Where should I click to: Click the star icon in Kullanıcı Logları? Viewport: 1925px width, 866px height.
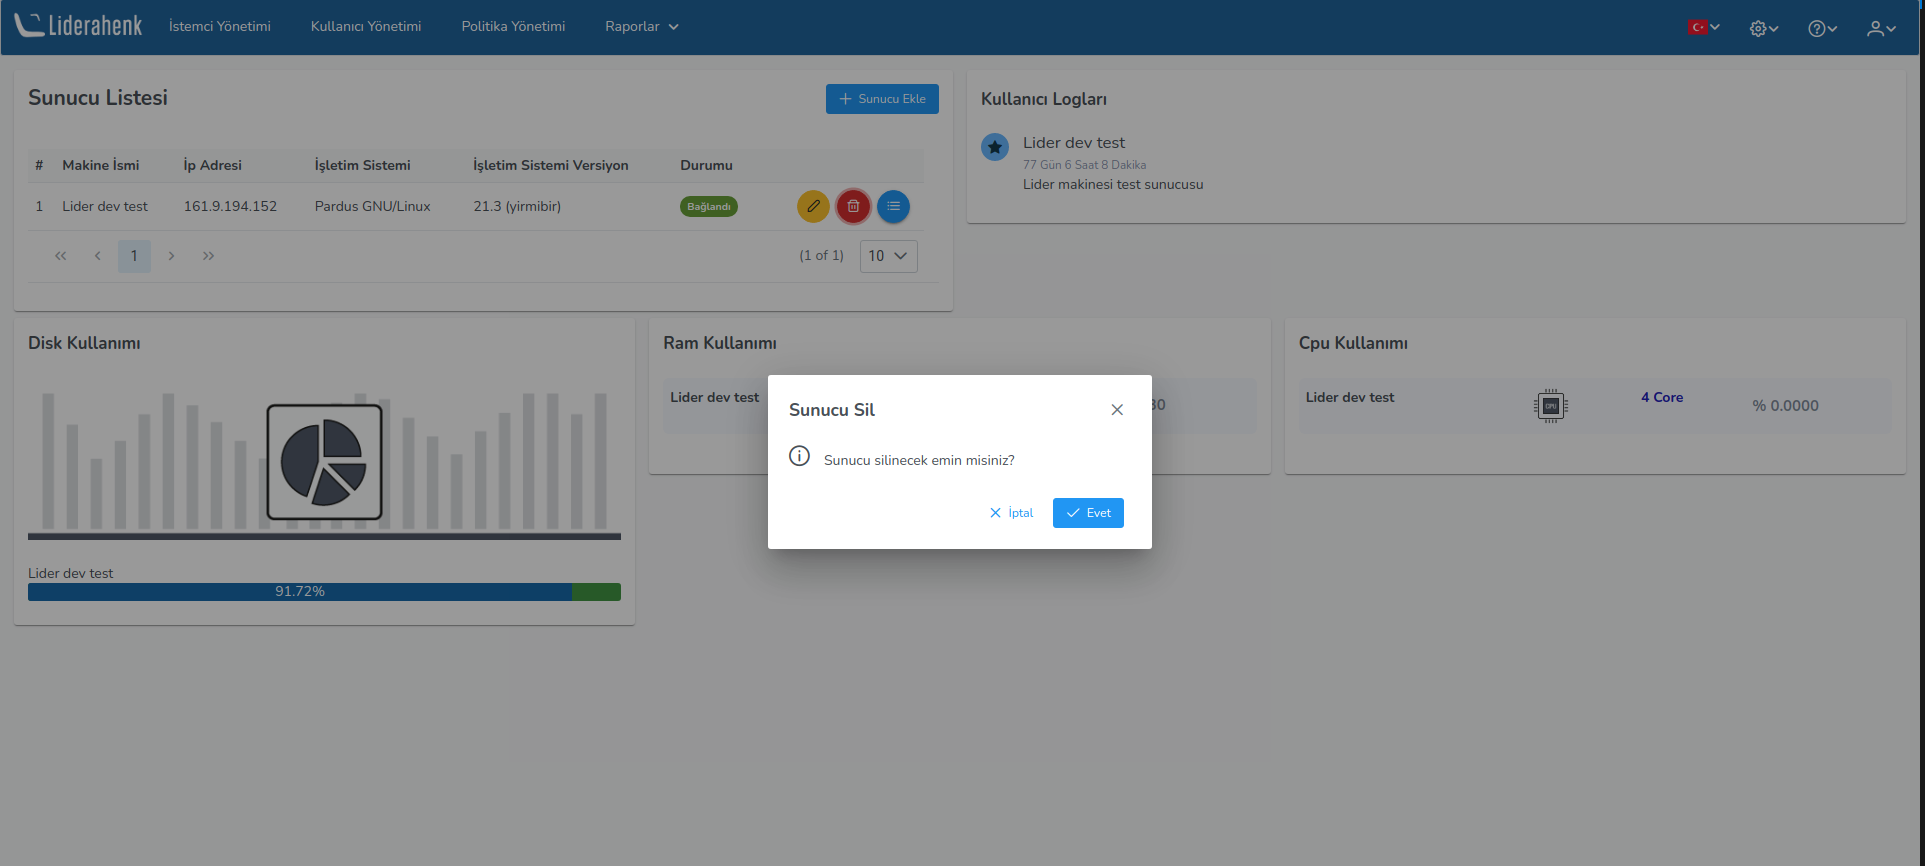[x=995, y=147]
